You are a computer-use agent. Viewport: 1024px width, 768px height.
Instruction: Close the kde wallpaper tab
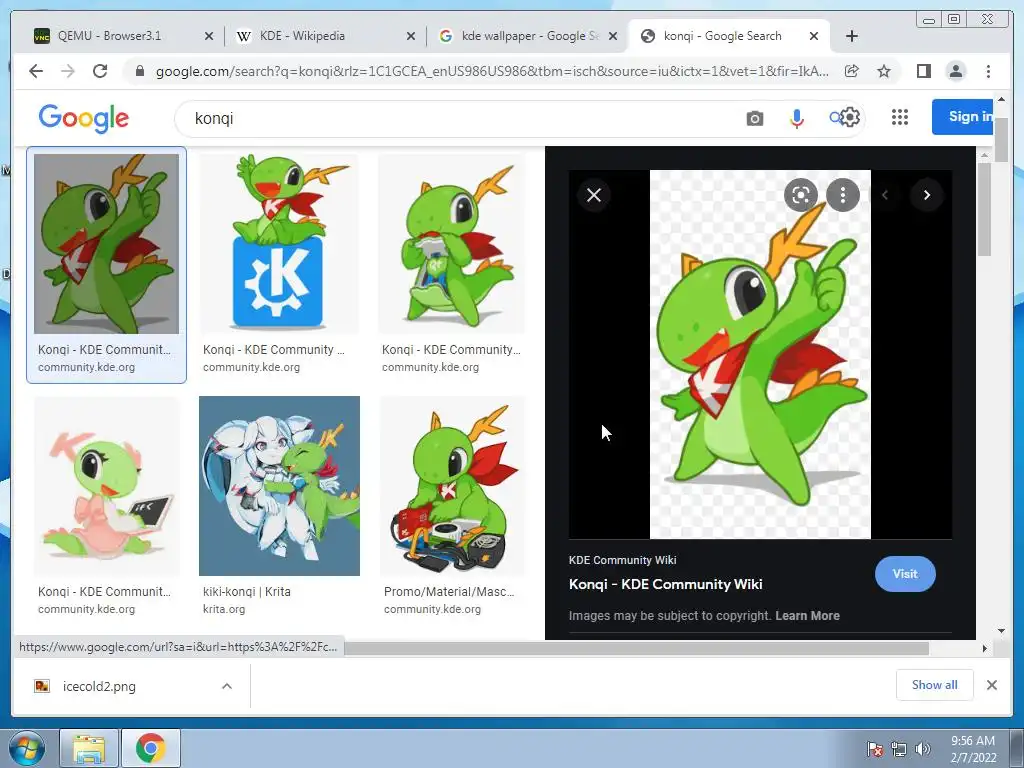[613, 36]
